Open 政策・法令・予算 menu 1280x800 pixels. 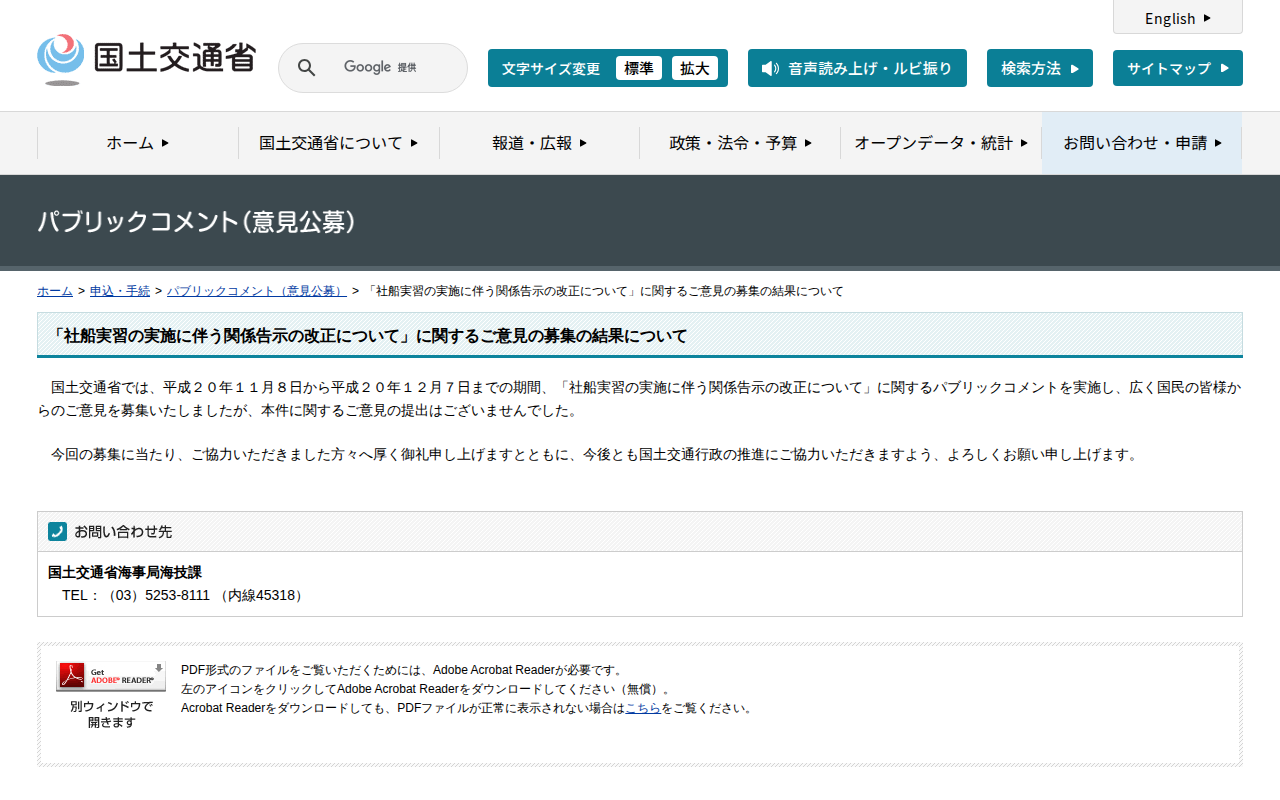pyautogui.click(x=741, y=143)
